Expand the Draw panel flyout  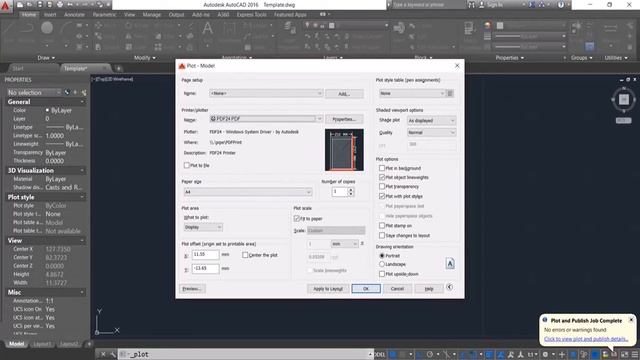[x=46, y=58]
